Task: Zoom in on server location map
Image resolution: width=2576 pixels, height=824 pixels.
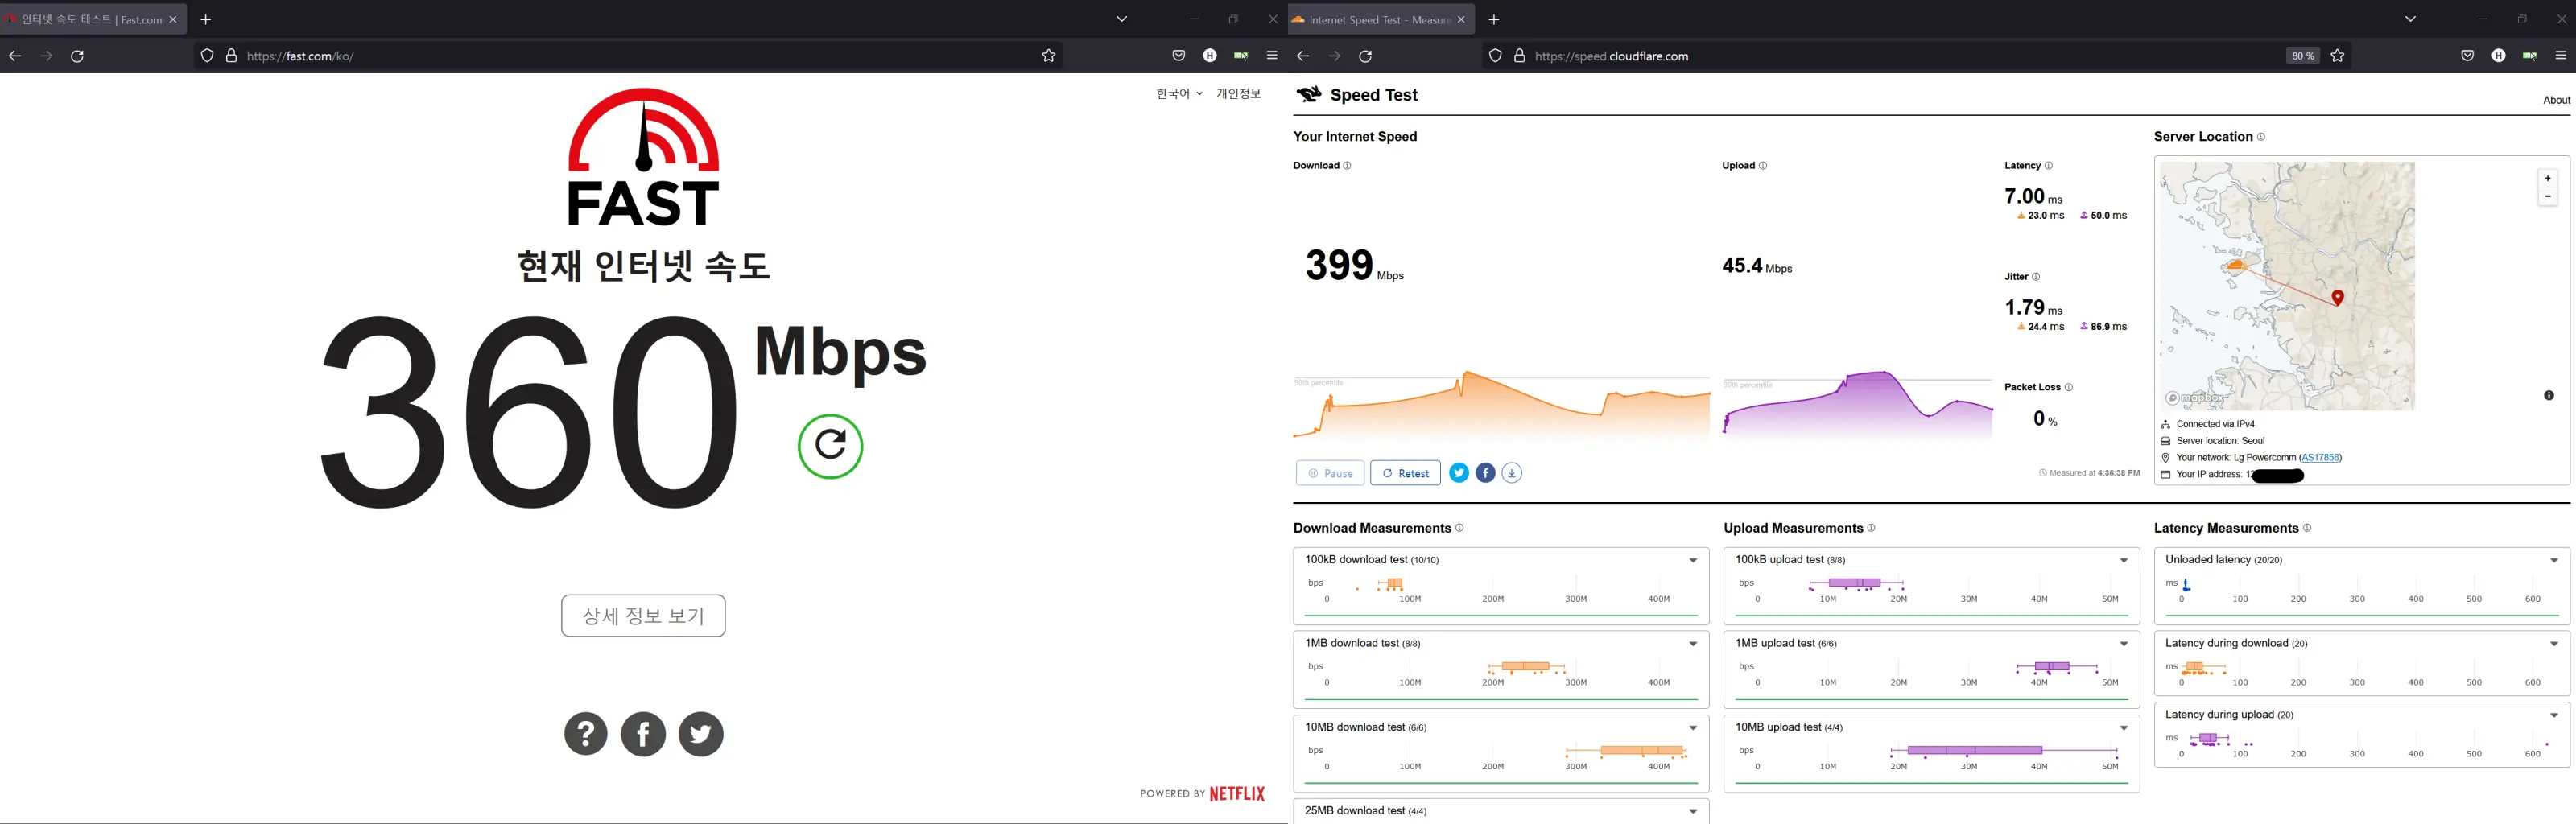Action: point(2548,178)
